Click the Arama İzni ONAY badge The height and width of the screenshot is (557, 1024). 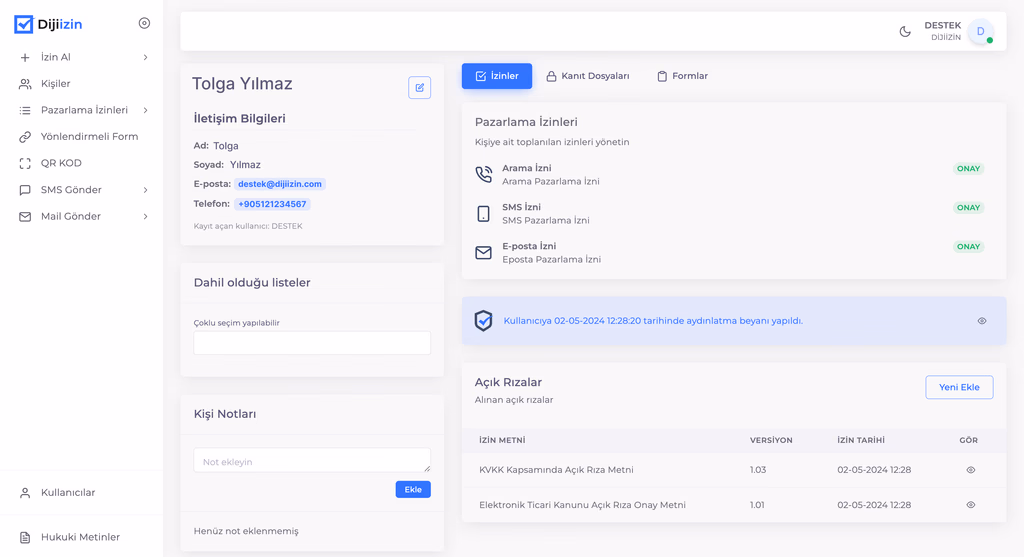coord(967,169)
